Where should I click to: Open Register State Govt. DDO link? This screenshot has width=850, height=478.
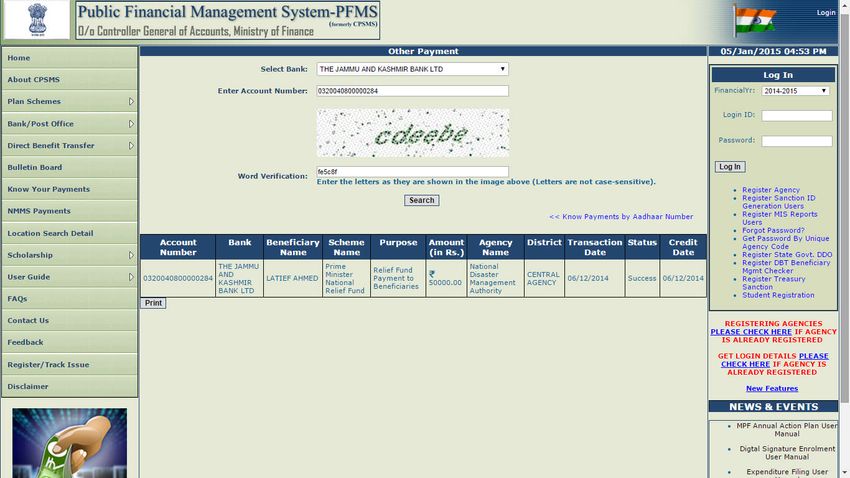pyautogui.click(x=787, y=254)
